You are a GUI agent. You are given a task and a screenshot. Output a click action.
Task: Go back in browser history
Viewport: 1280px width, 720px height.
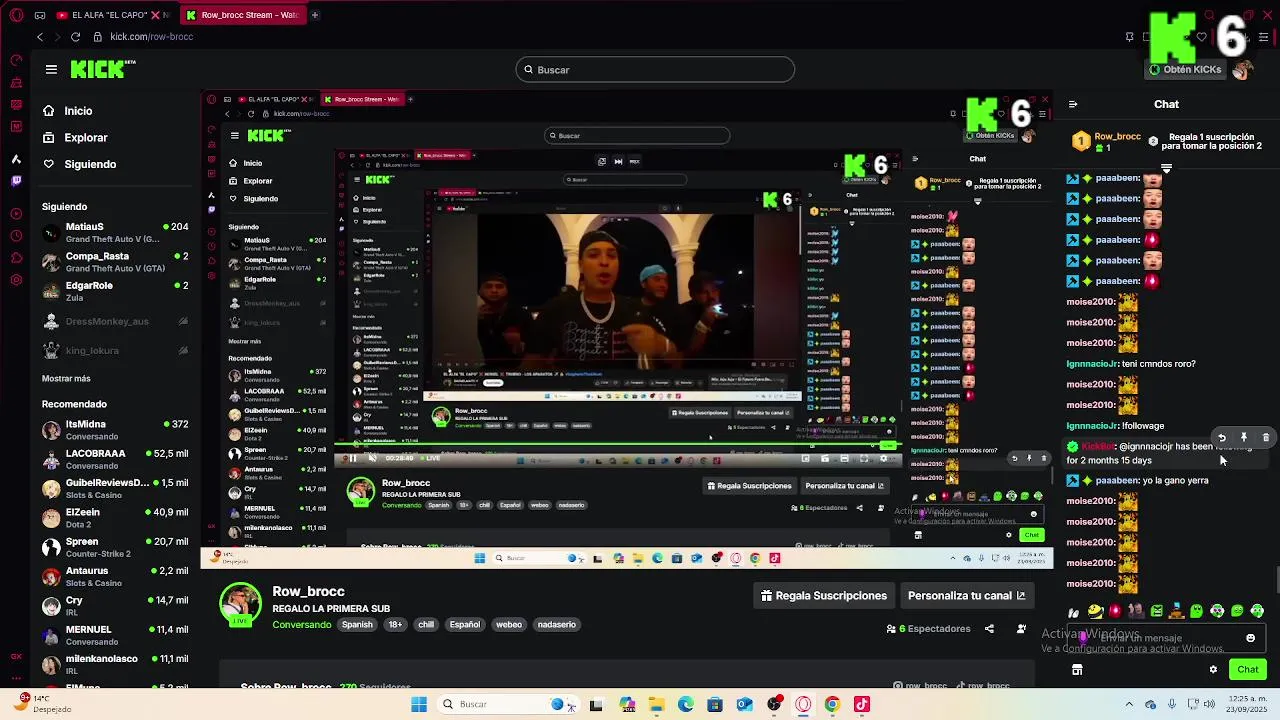(40, 37)
